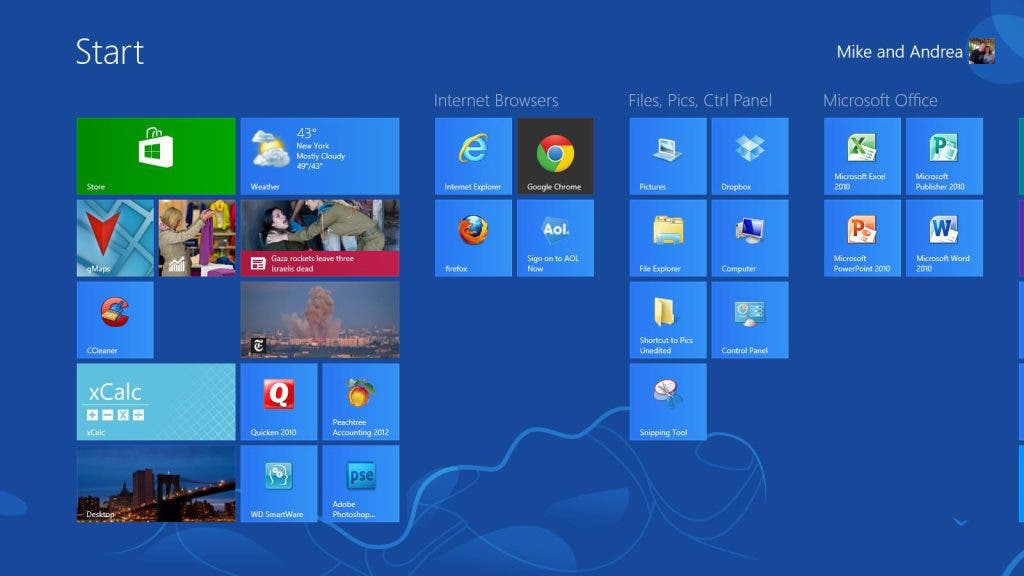Click the Internet Browsers group heading
The image size is (1024, 576).
click(496, 101)
